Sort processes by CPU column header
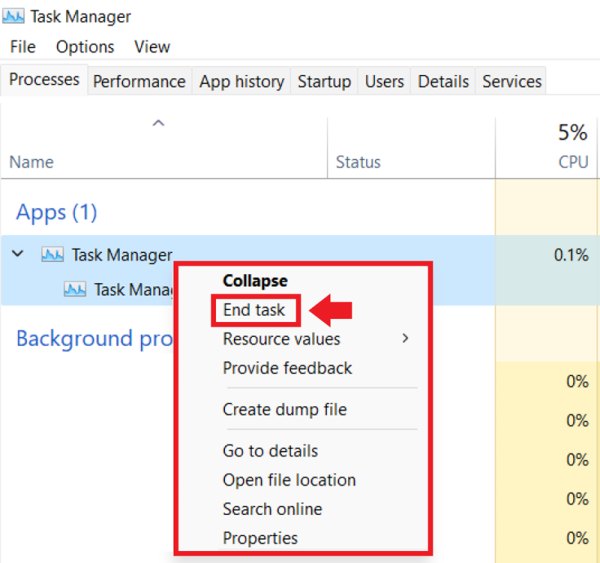Viewport: 600px width, 563px height. click(573, 162)
